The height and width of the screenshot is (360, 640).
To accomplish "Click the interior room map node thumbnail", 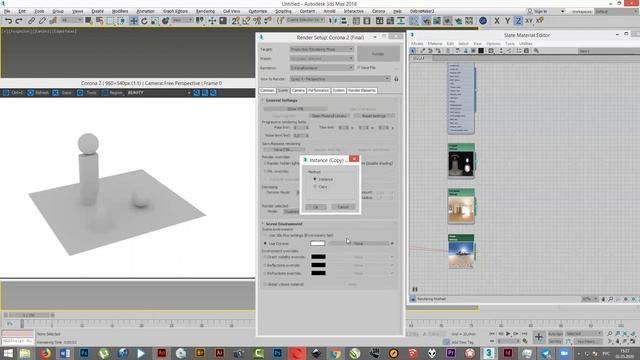I will click(x=461, y=209).
